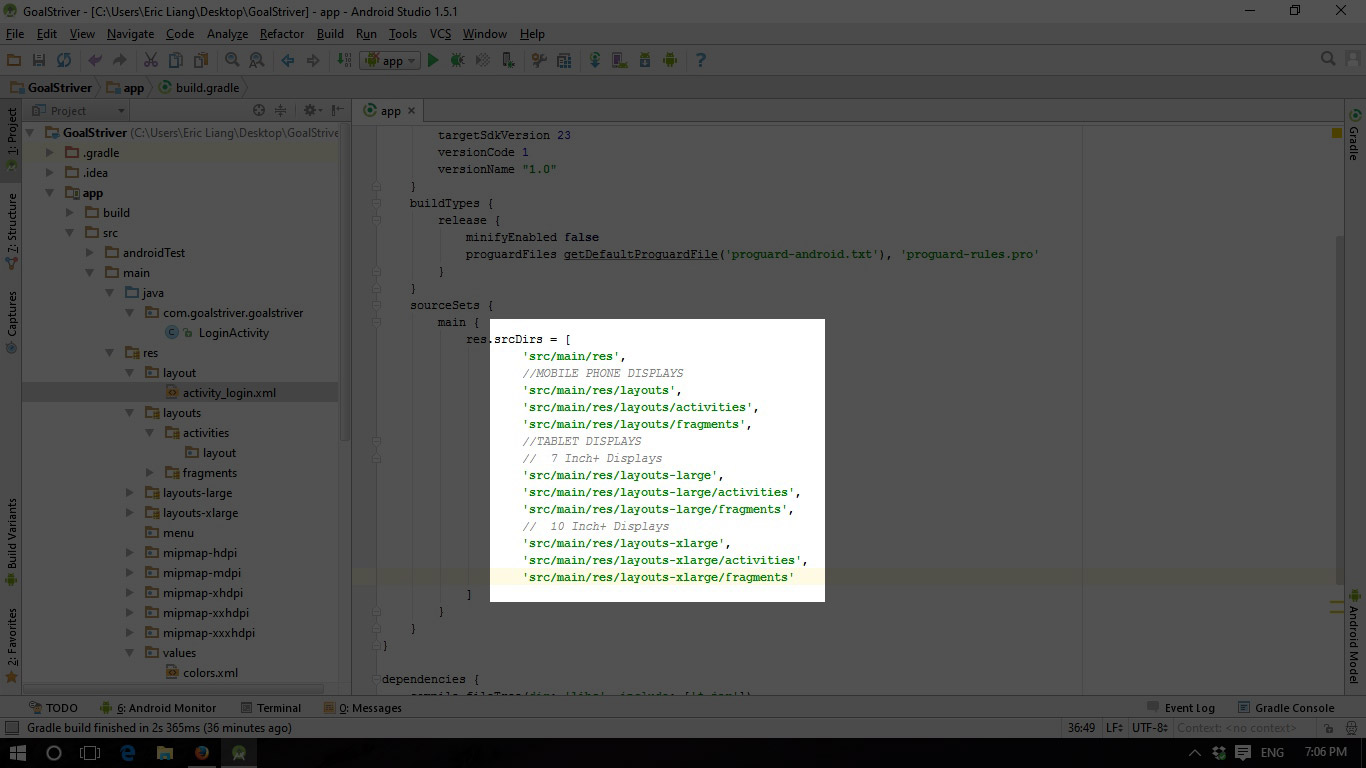
Task: Expand the layouts-xlarge folder
Action: click(130, 513)
